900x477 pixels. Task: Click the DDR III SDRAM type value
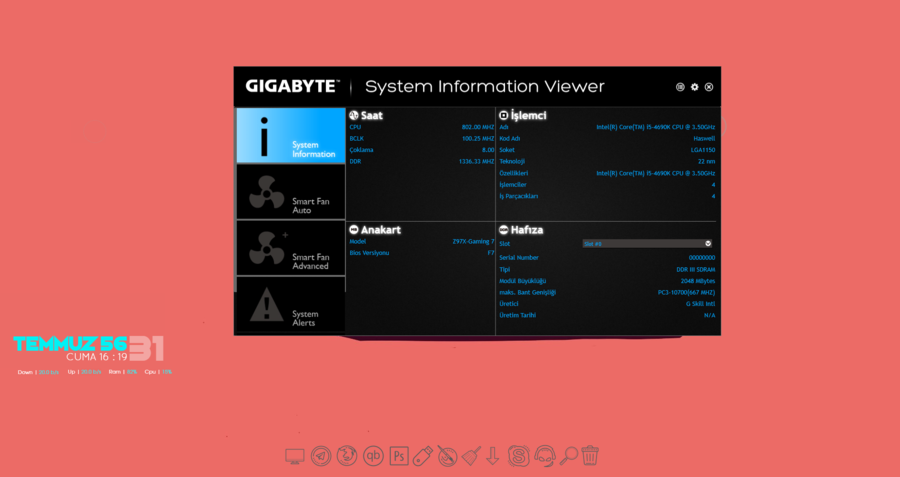(x=696, y=270)
